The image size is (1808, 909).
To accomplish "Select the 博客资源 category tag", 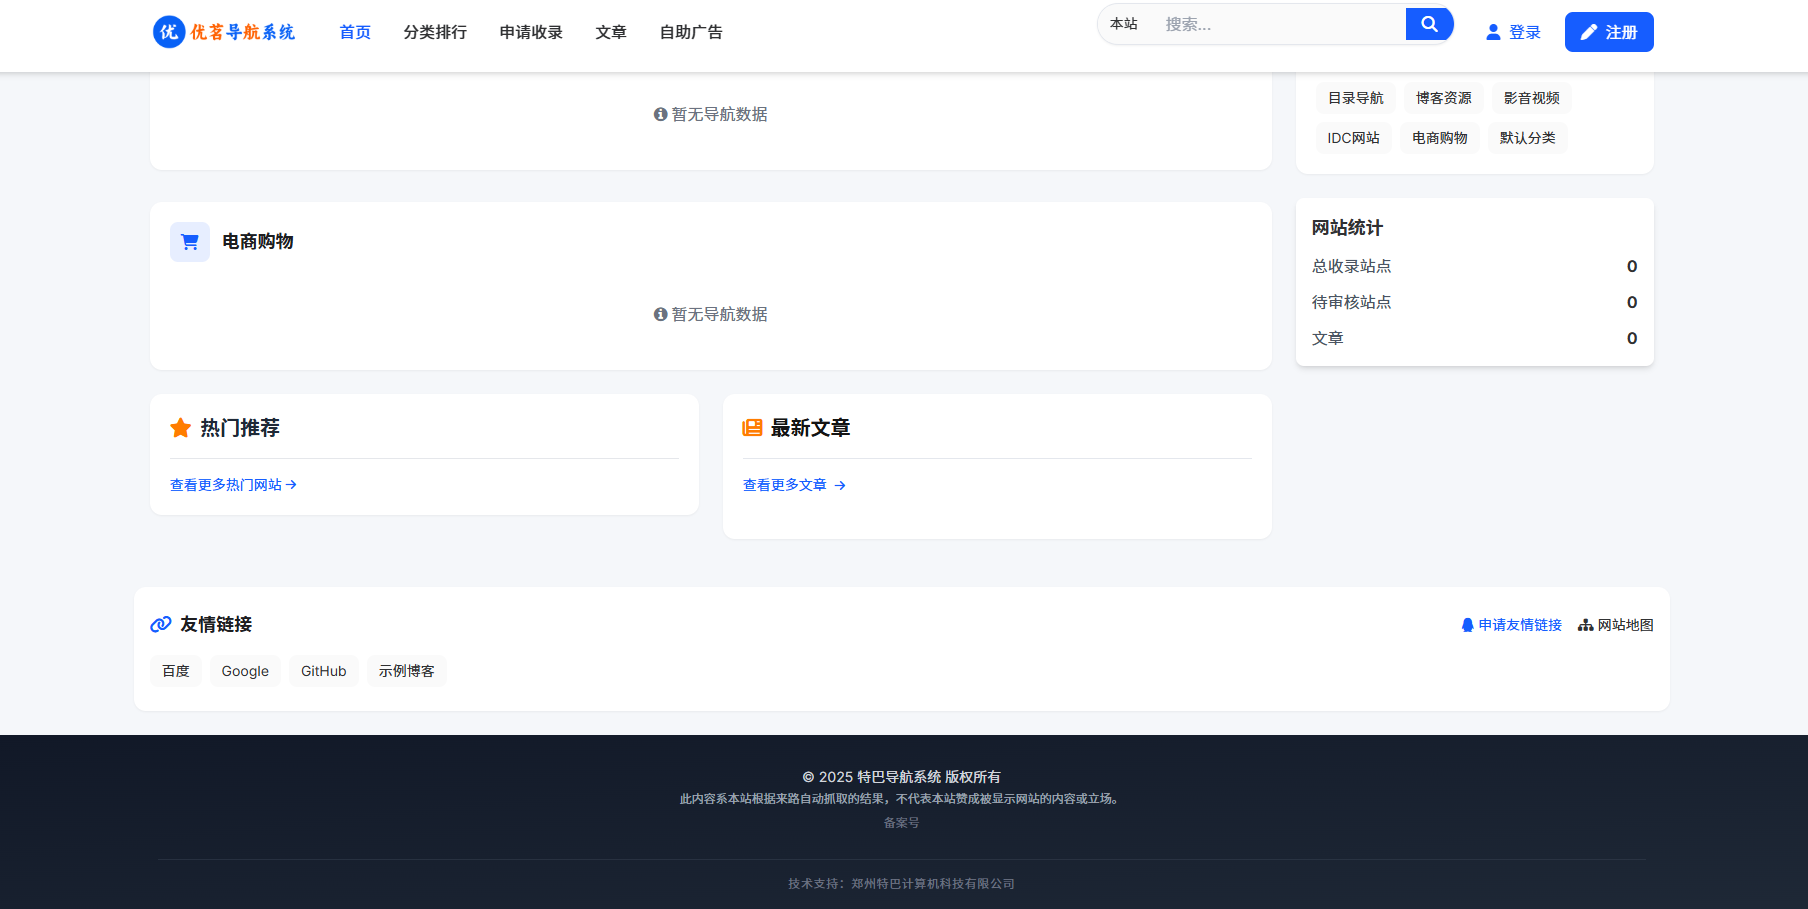I will click(1443, 98).
